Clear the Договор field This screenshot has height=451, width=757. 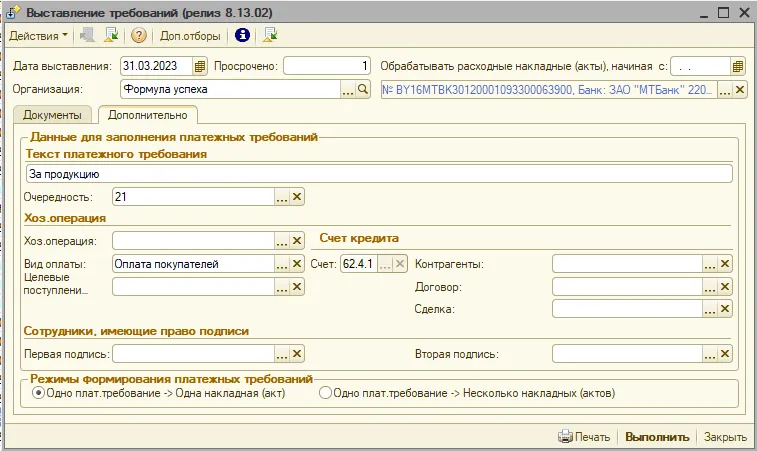tap(725, 287)
